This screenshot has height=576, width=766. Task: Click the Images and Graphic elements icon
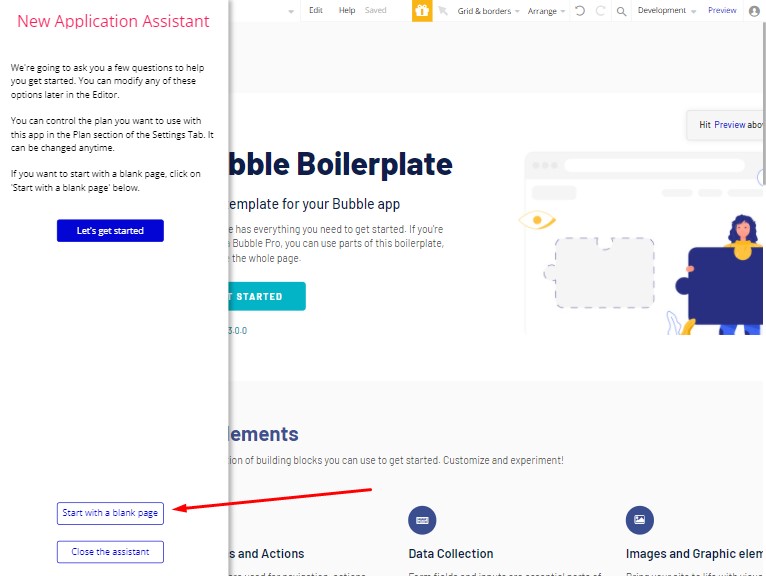[x=639, y=520]
